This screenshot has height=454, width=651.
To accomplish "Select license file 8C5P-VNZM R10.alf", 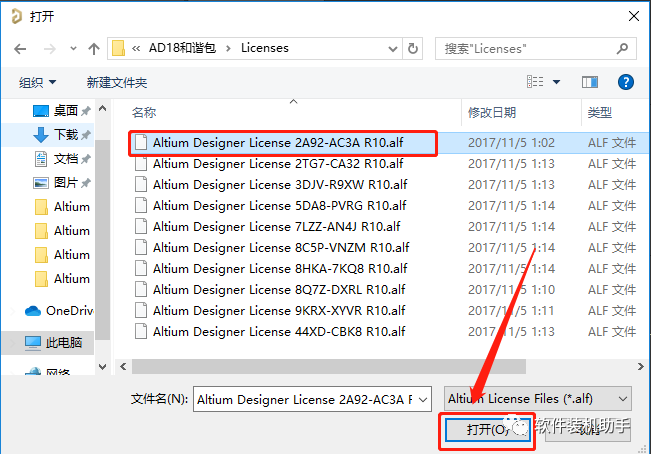I will tap(281, 248).
